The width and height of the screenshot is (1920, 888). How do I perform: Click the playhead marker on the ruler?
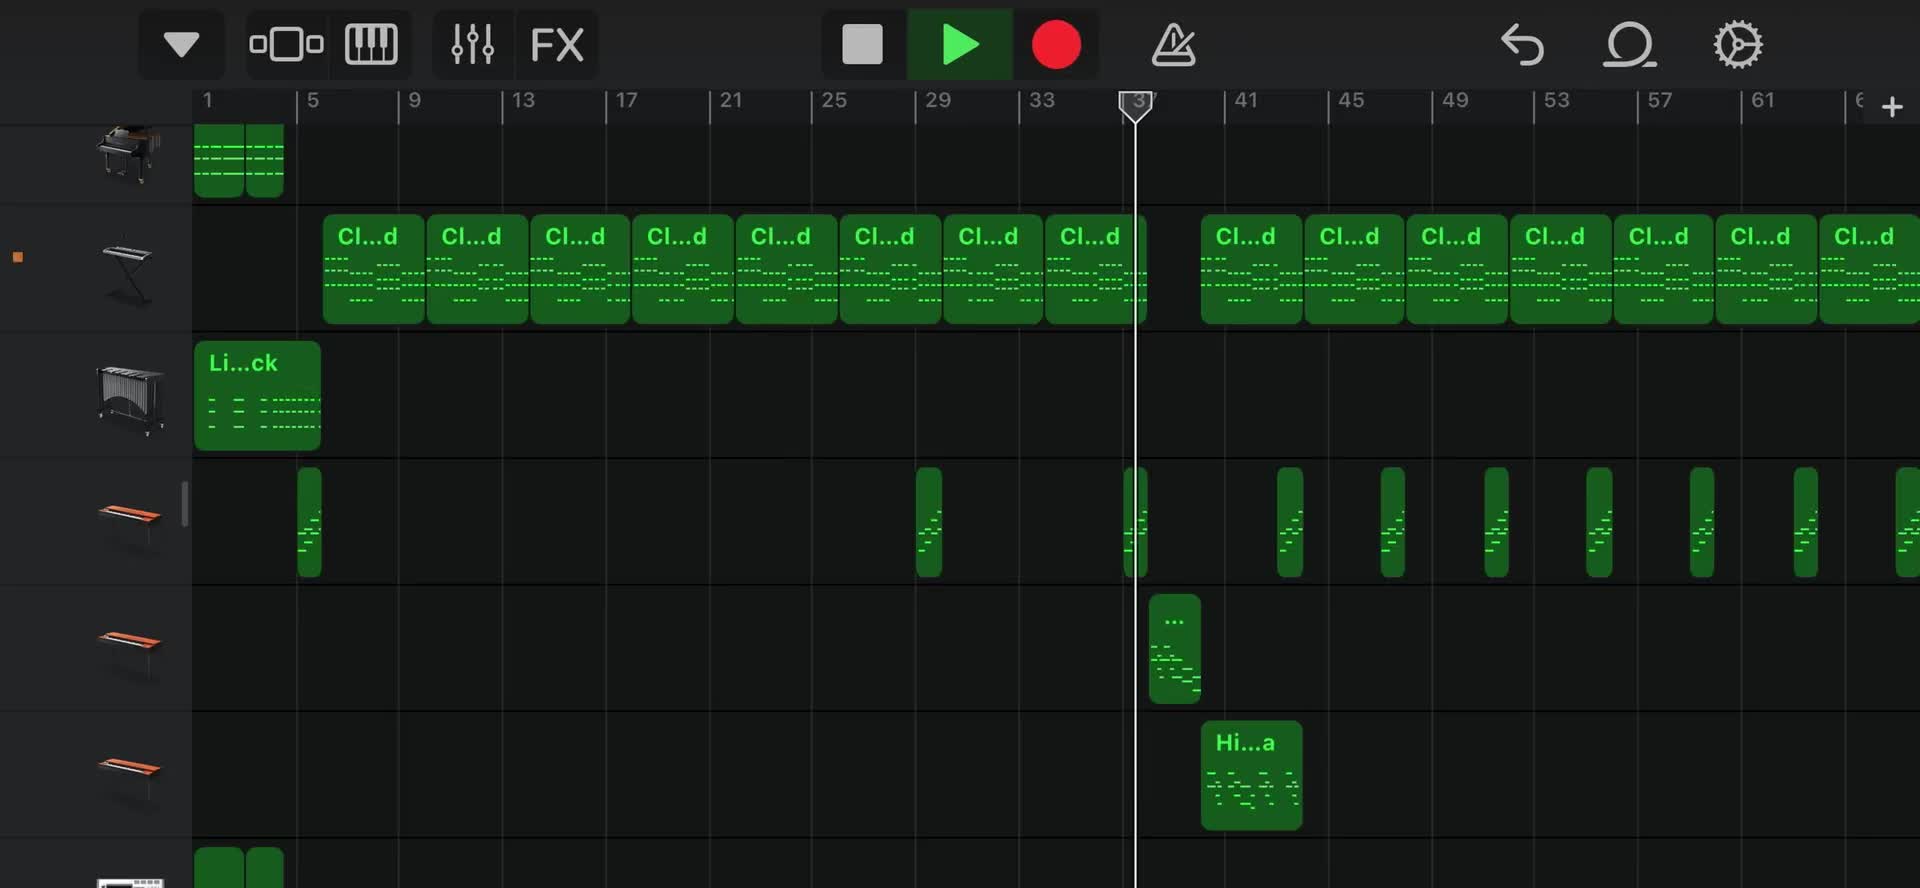pos(1135,106)
